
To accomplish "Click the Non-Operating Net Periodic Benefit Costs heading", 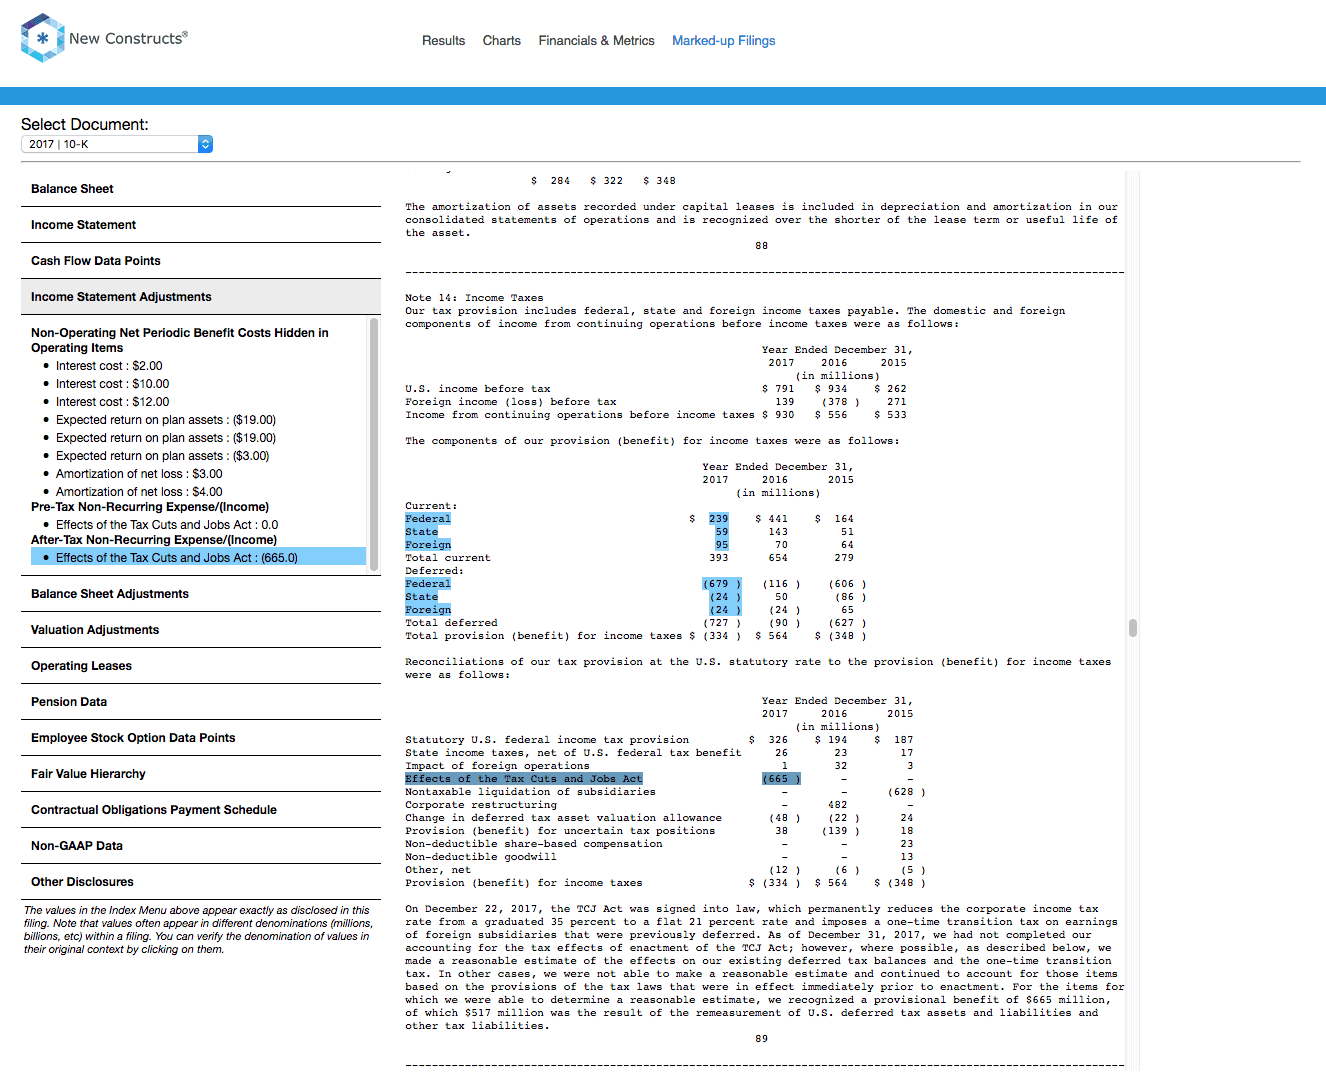I will tap(180, 340).
